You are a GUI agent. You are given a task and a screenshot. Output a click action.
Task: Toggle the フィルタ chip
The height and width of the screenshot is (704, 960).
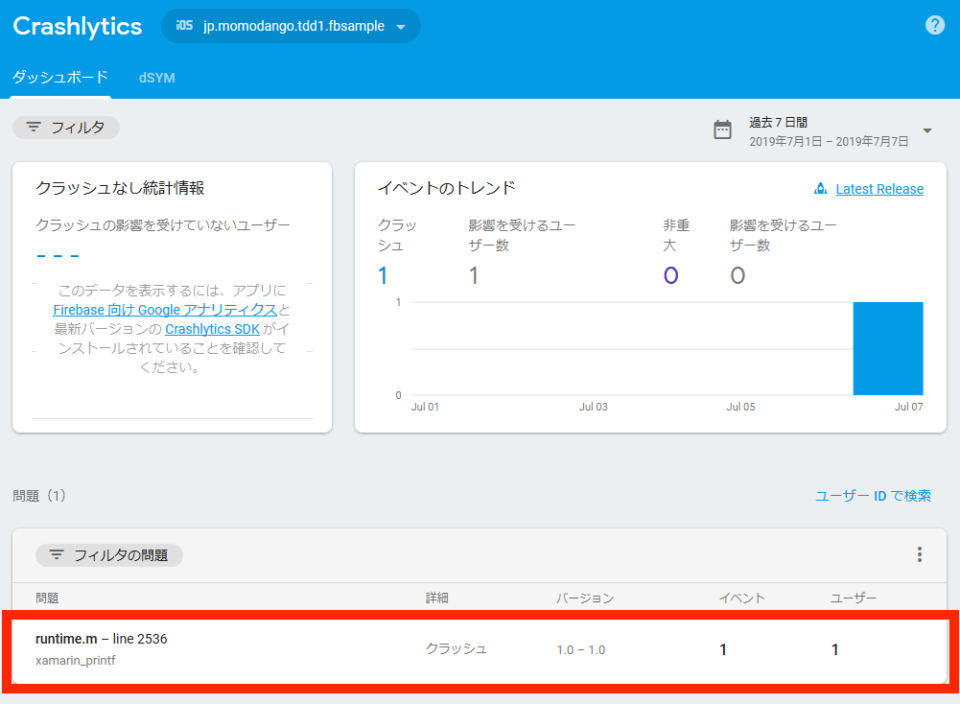tap(66, 127)
